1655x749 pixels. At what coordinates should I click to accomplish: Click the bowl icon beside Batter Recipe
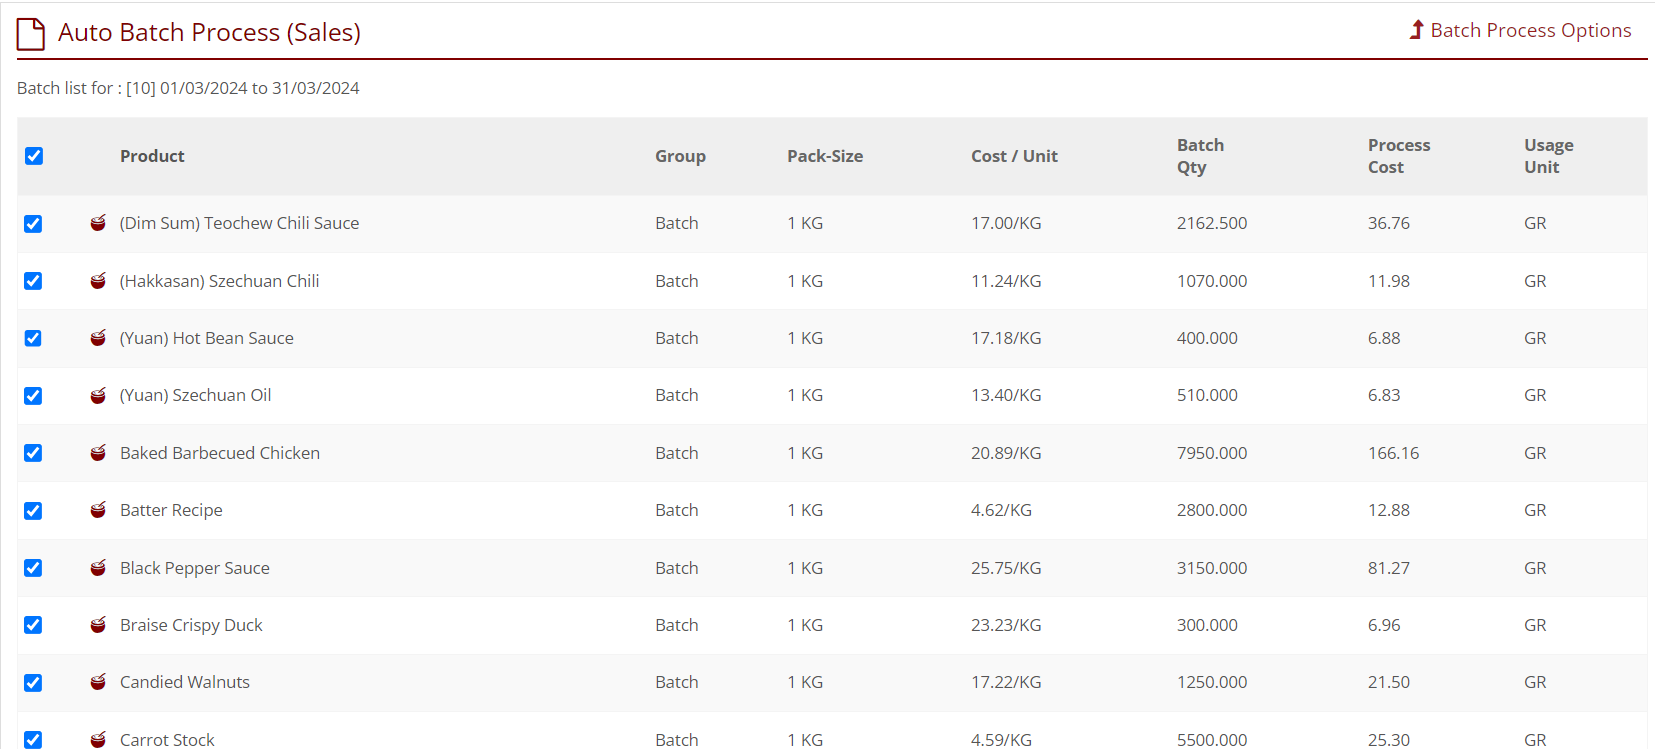98,510
